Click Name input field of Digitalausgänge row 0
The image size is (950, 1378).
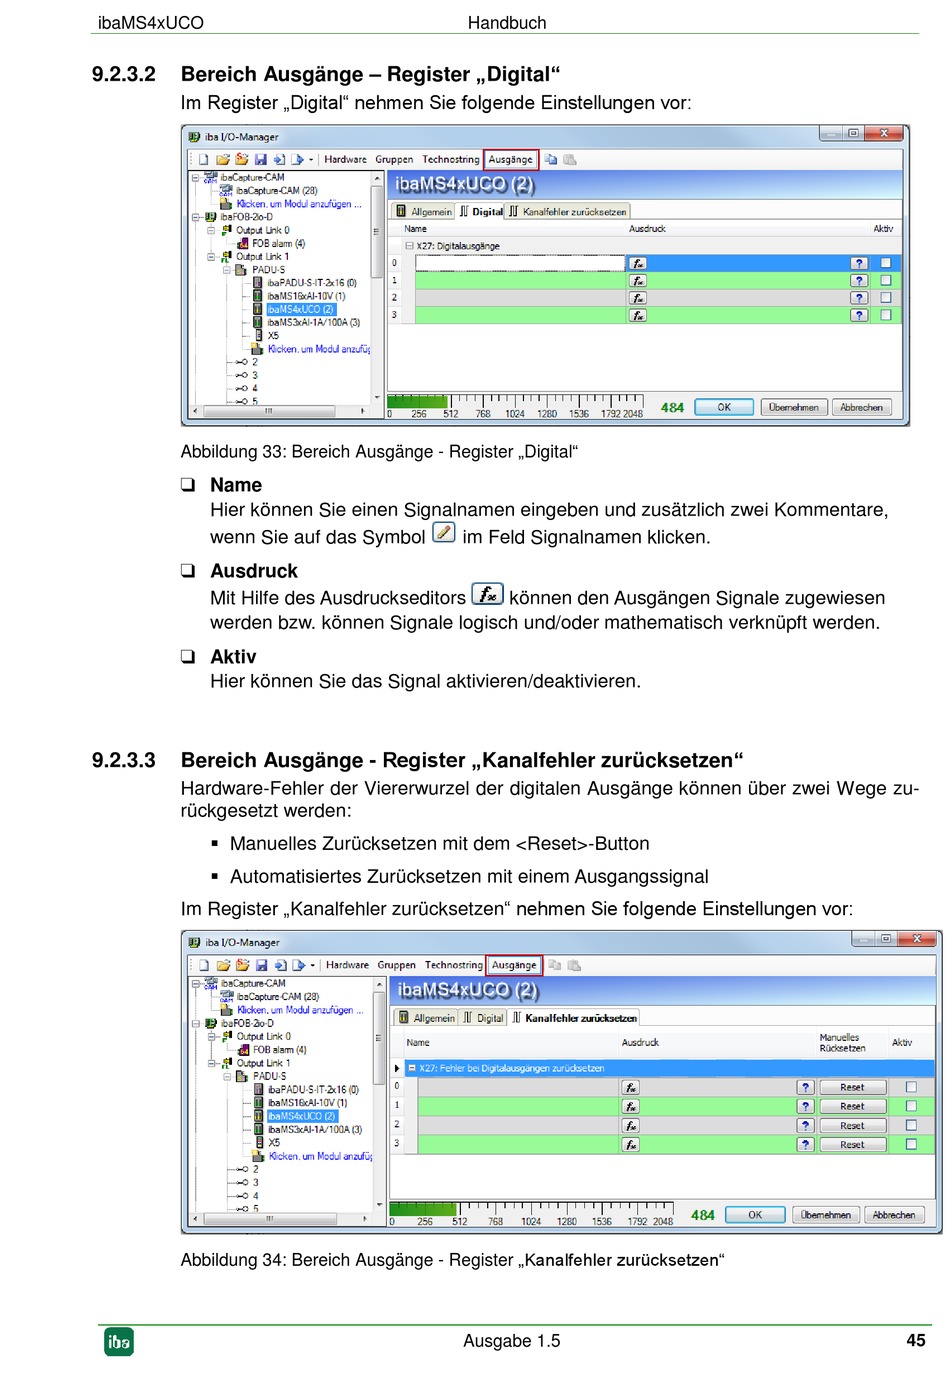pos(520,264)
